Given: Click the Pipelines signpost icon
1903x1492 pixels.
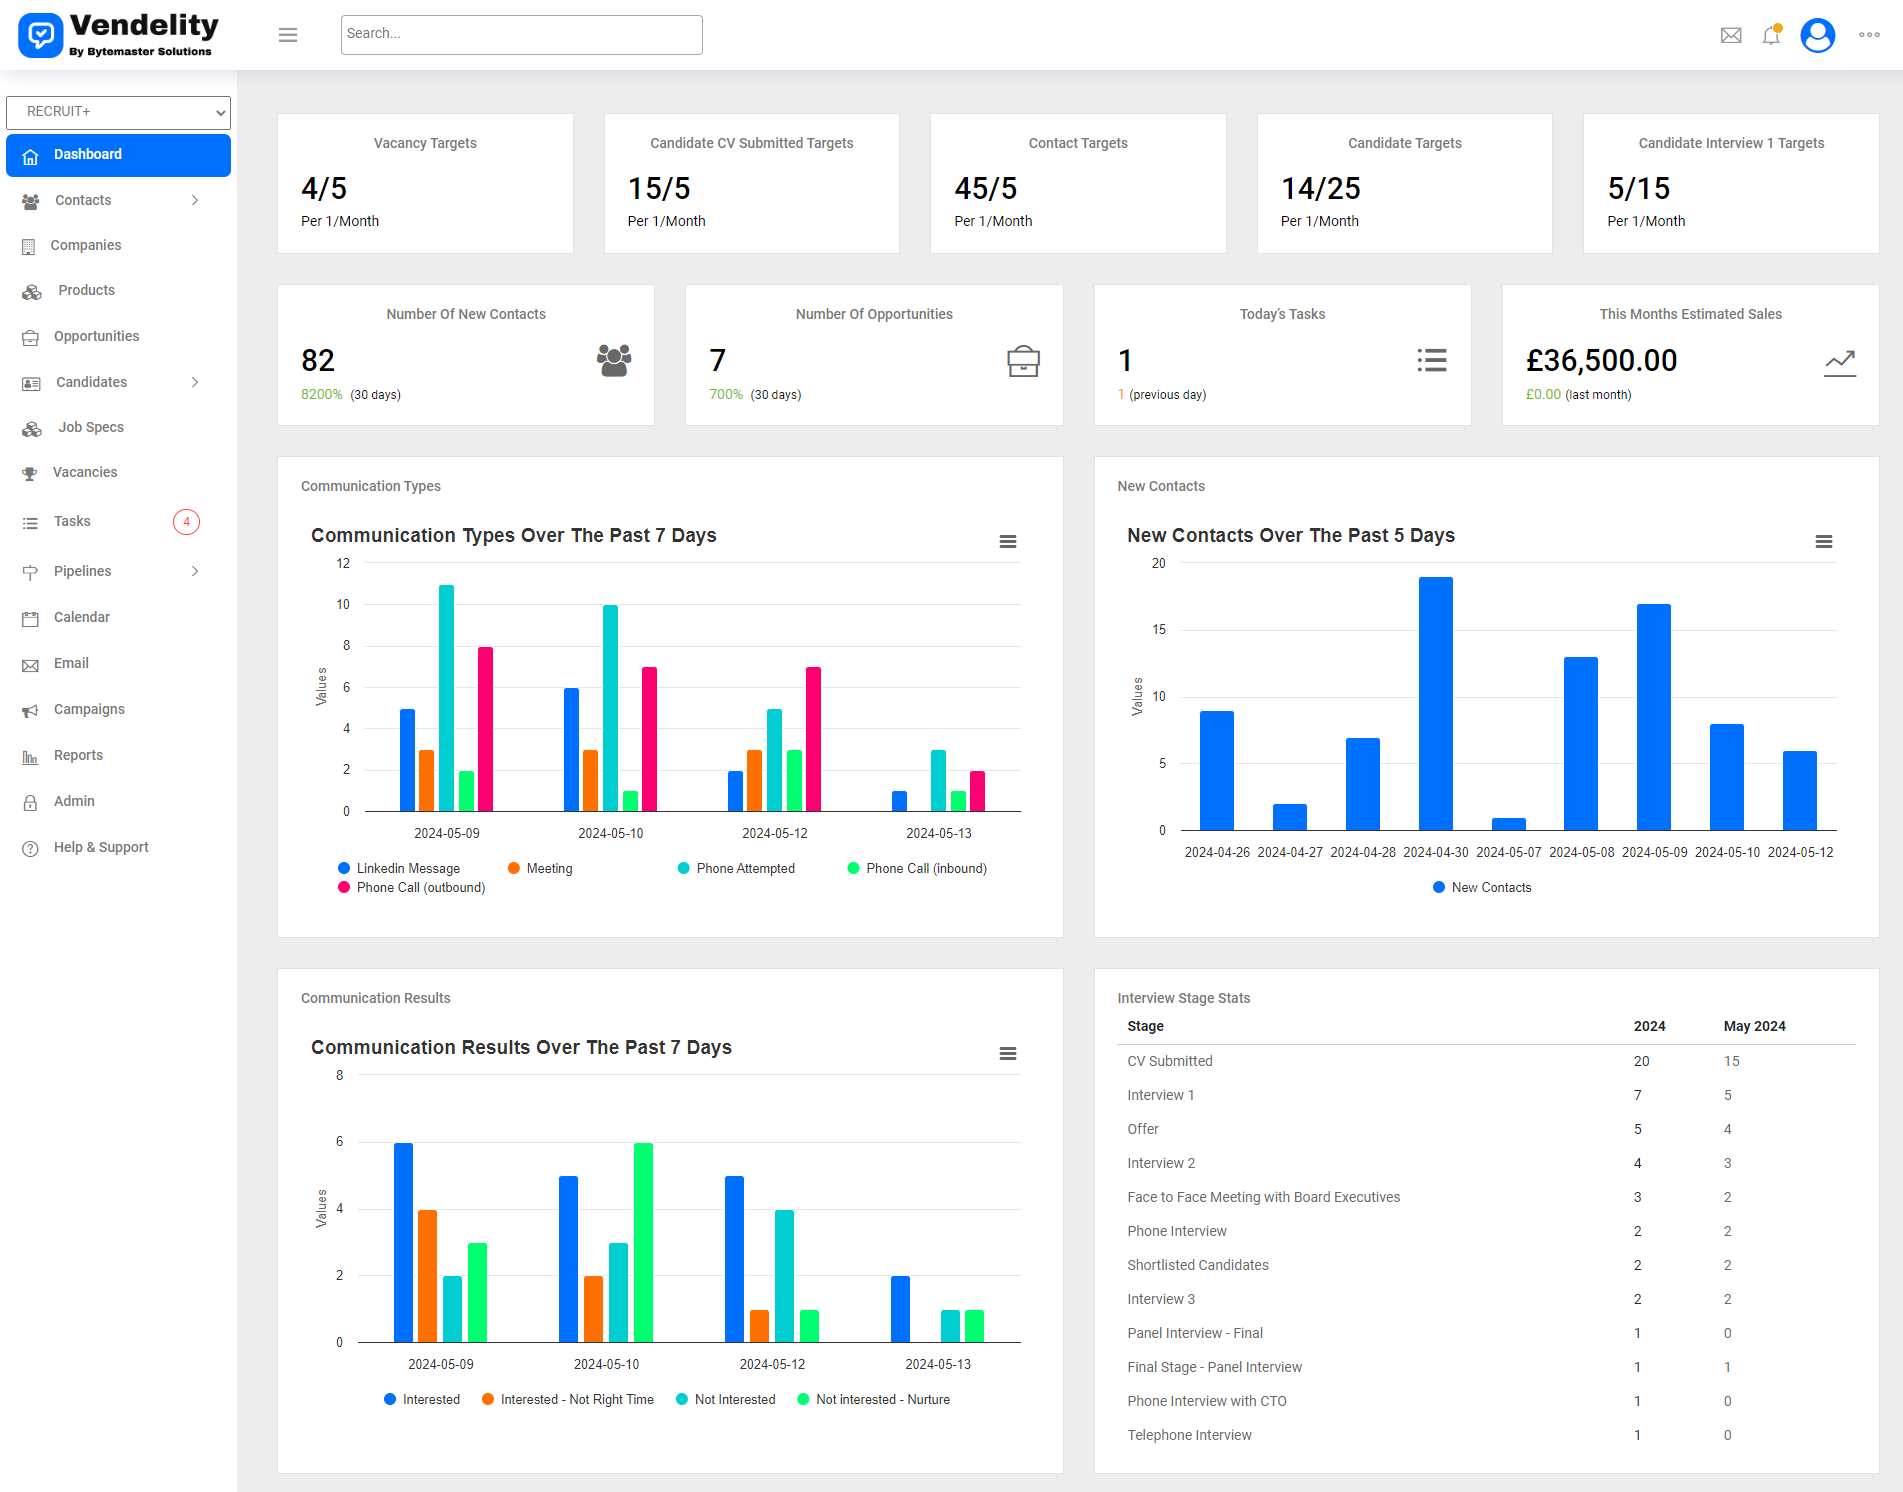Looking at the screenshot, I should click(31, 572).
